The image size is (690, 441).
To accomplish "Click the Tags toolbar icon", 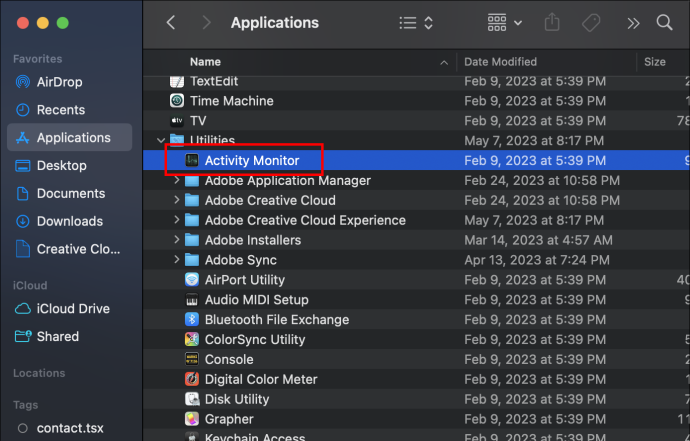I will pos(591,22).
